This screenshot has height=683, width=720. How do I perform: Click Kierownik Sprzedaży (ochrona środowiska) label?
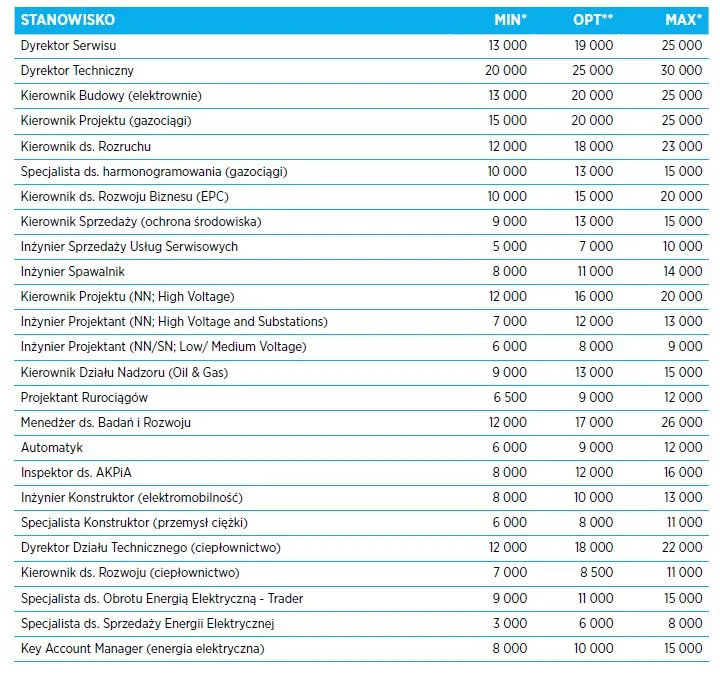[x=141, y=221]
